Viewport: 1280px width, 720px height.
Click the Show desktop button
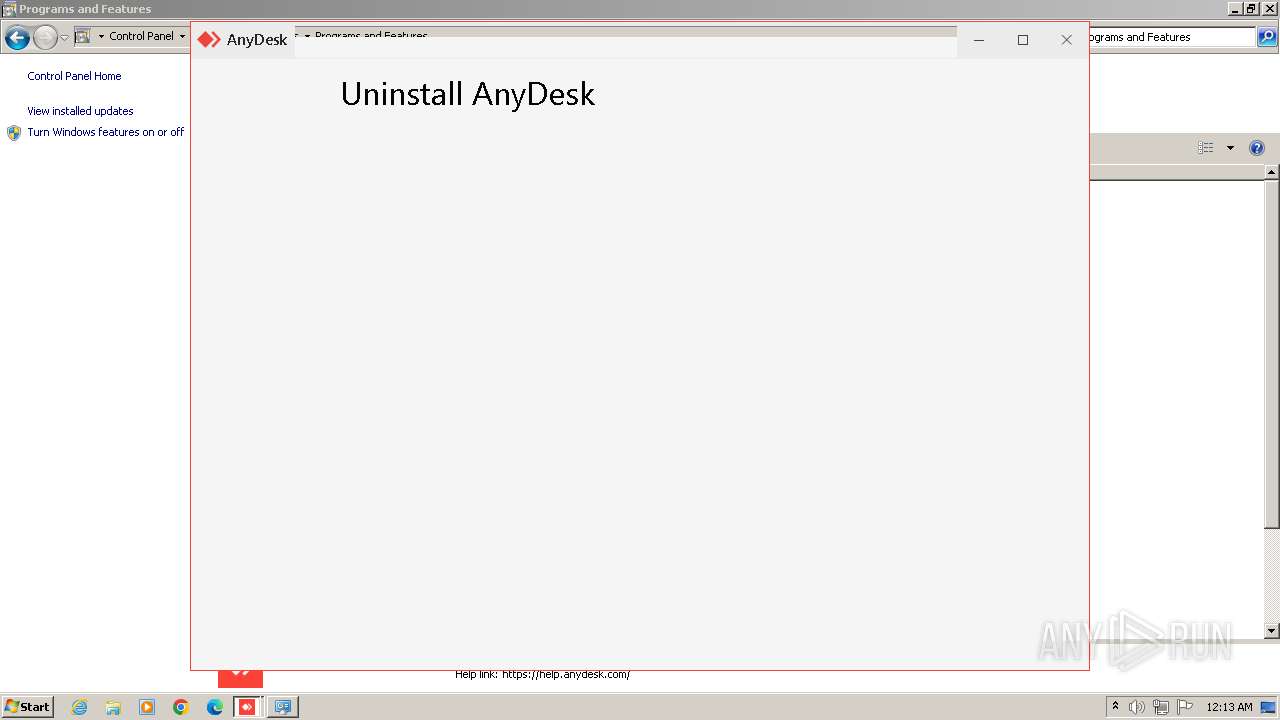[1268, 707]
